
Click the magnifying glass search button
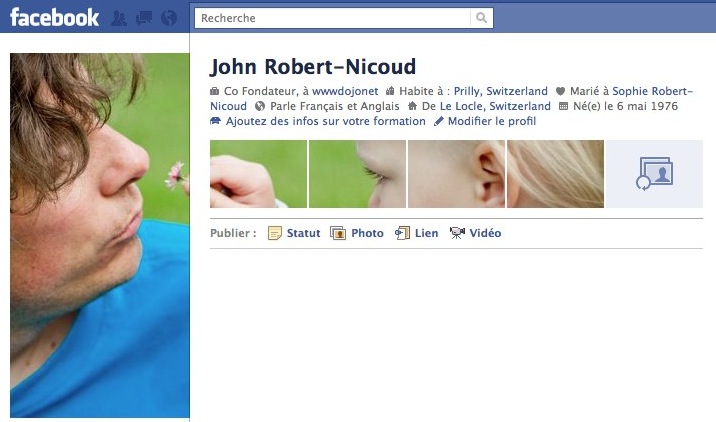(482, 18)
